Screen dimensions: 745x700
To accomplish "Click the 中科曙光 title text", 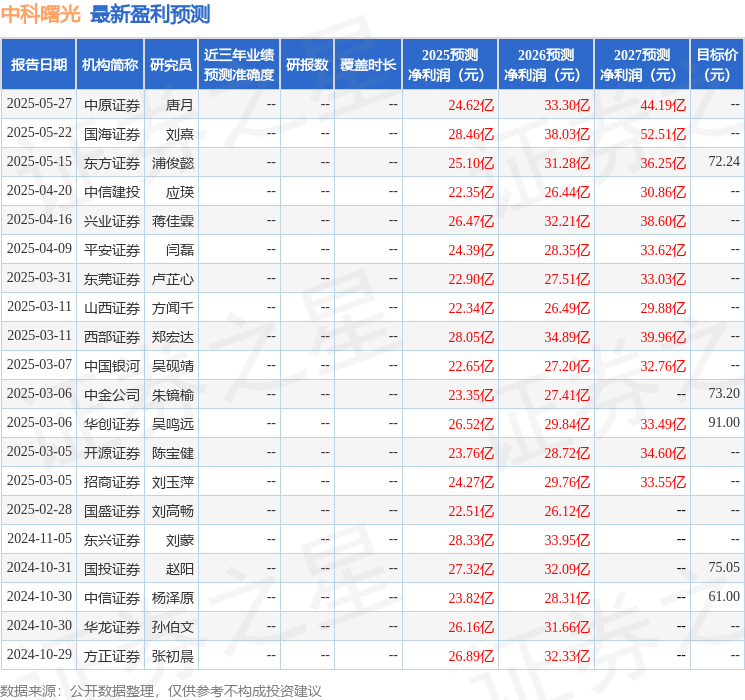I will pos(41,14).
